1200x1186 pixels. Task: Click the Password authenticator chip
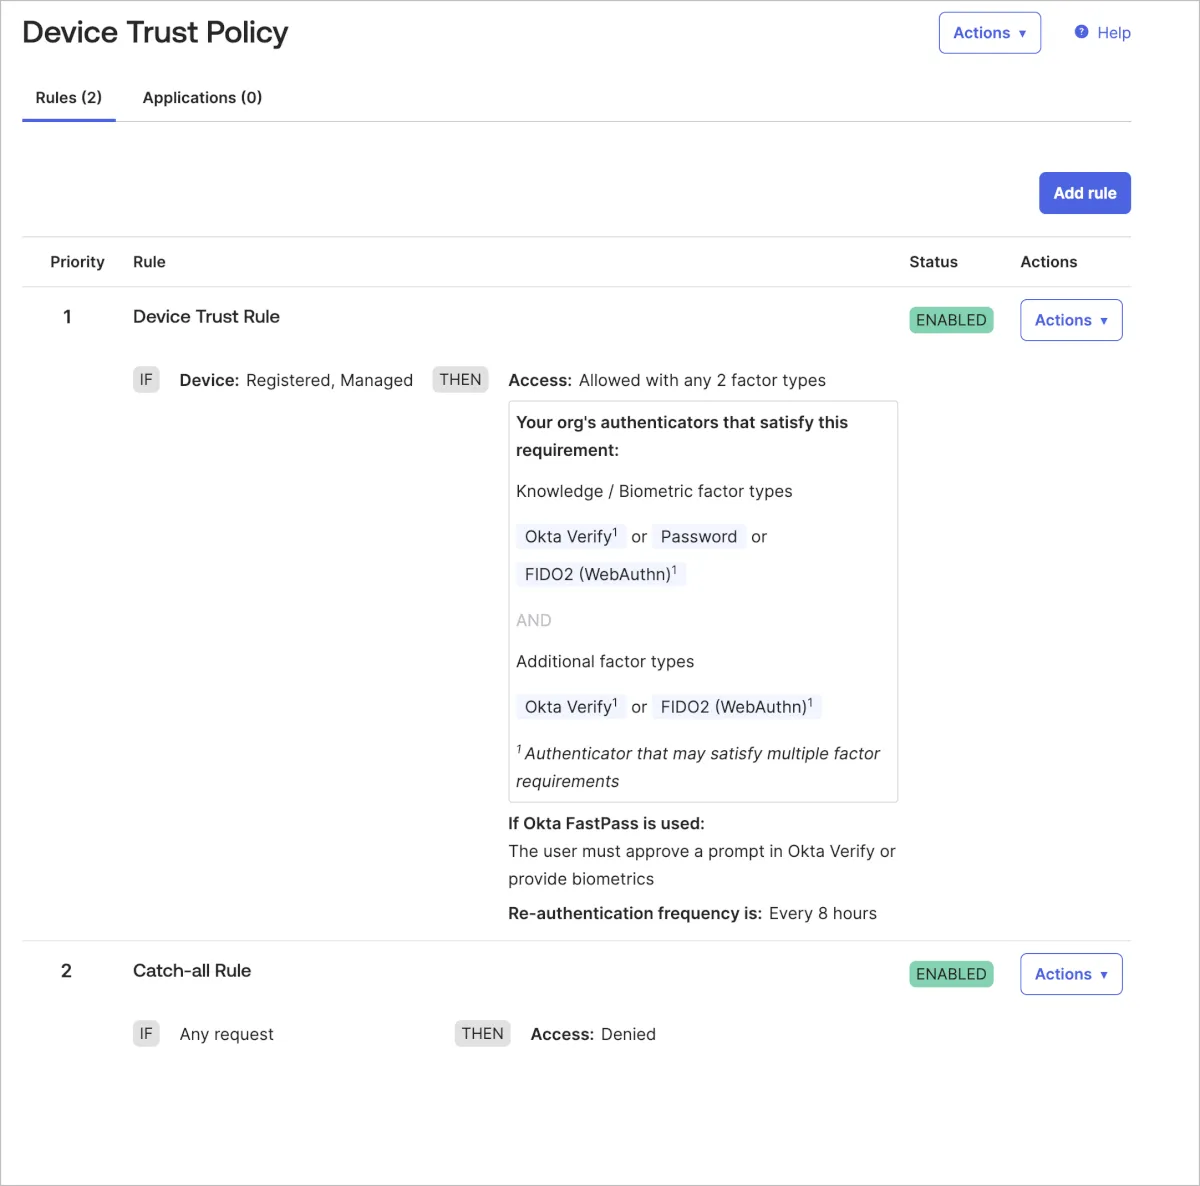pyautogui.click(x=698, y=537)
